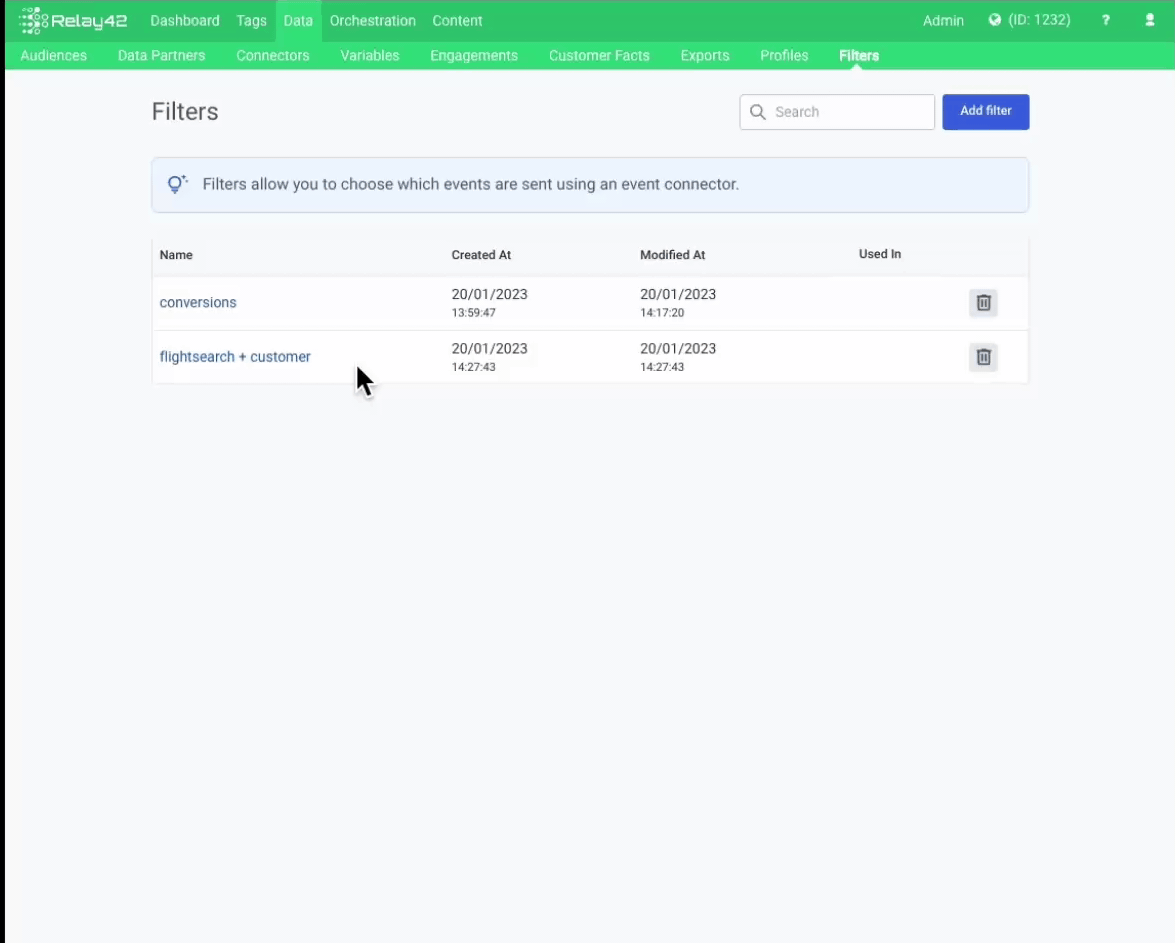Screen dimensions: 1175x943
Task: Click the Add filter button
Action: click(985, 111)
